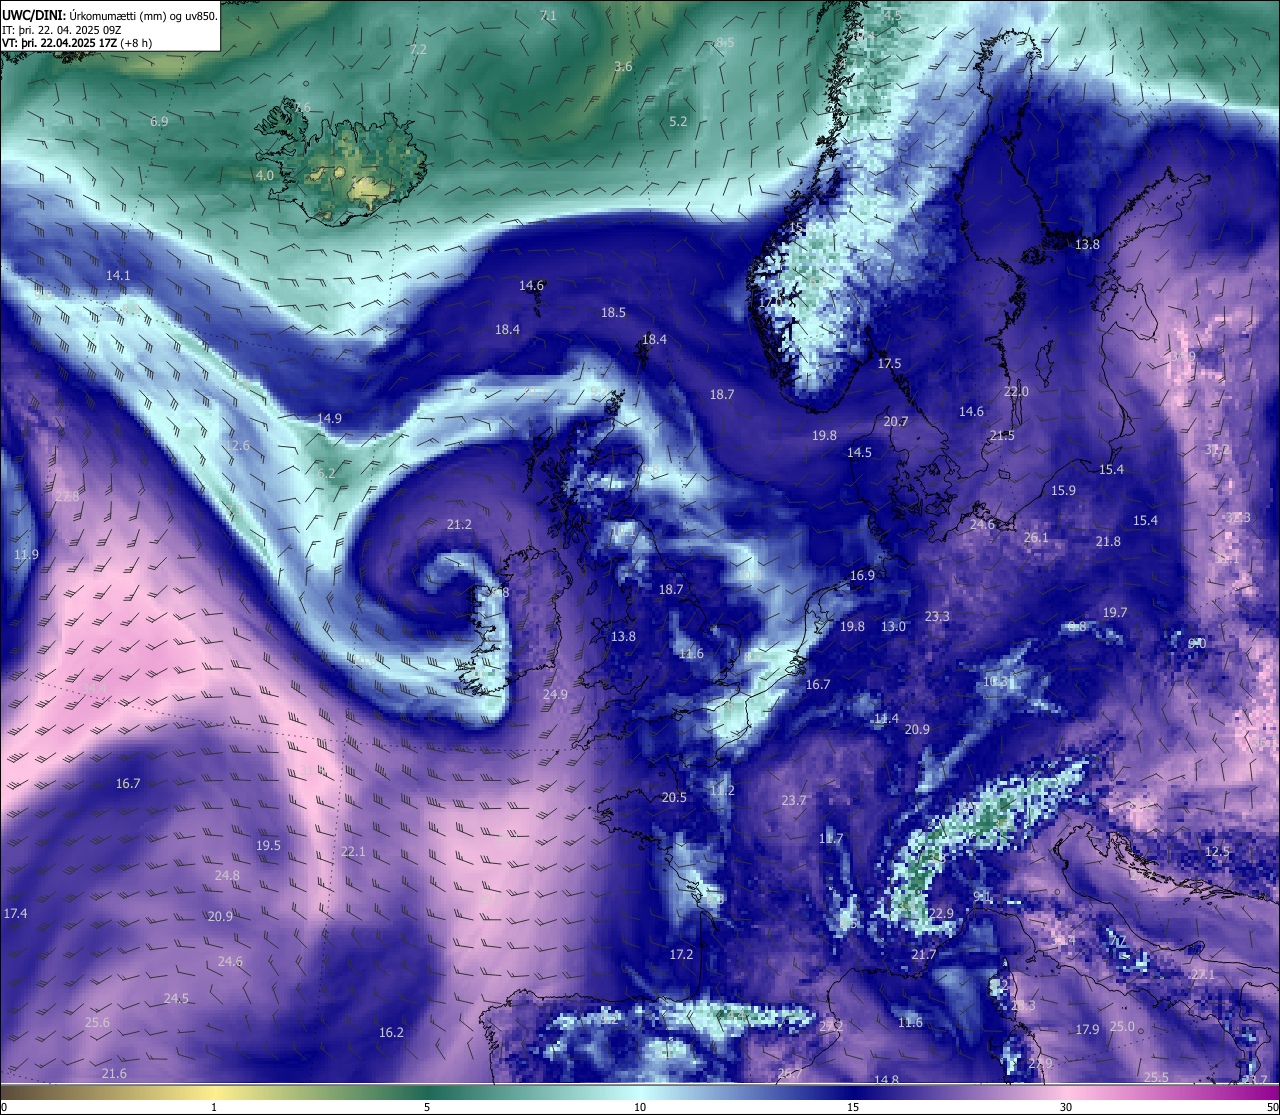Screen dimensions: 1280x1115
Task: Click the 11.7 value label
Action: tap(831, 839)
